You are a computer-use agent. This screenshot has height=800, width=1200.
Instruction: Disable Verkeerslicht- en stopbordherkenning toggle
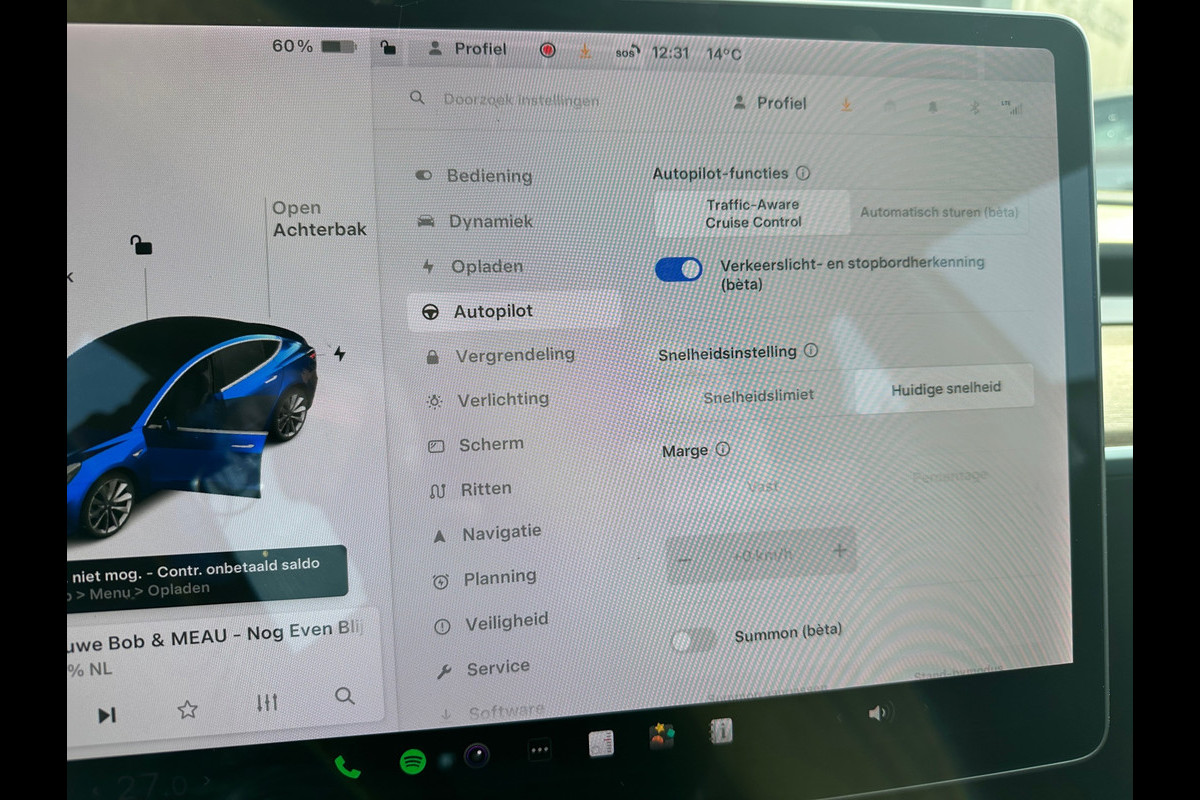point(679,269)
